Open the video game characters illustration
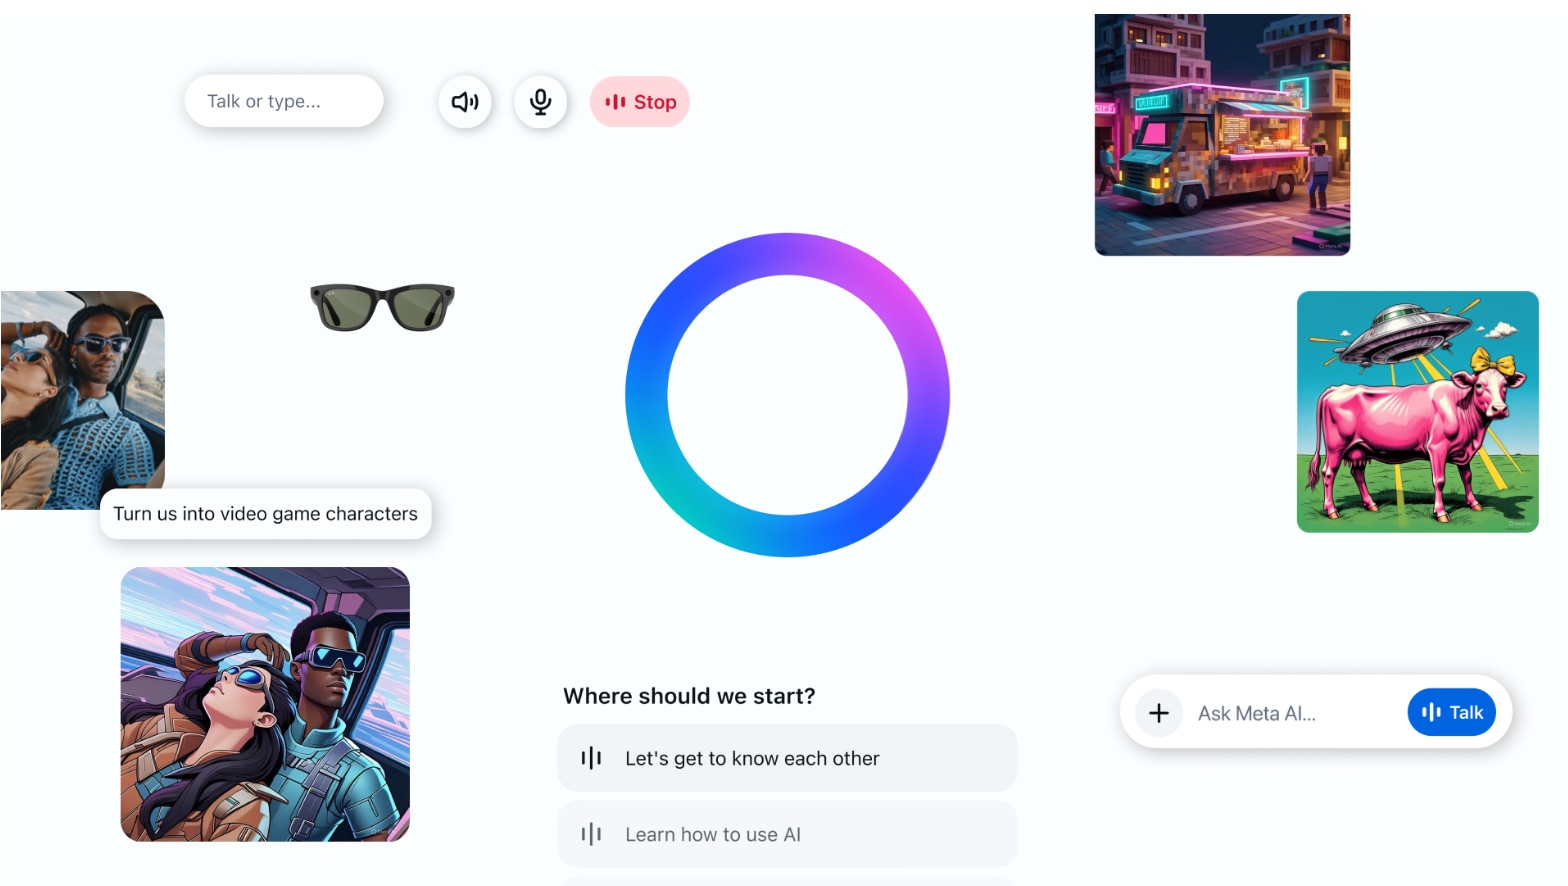Image resolution: width=1568 pixels, height=886 pixels. coord(265,704)
